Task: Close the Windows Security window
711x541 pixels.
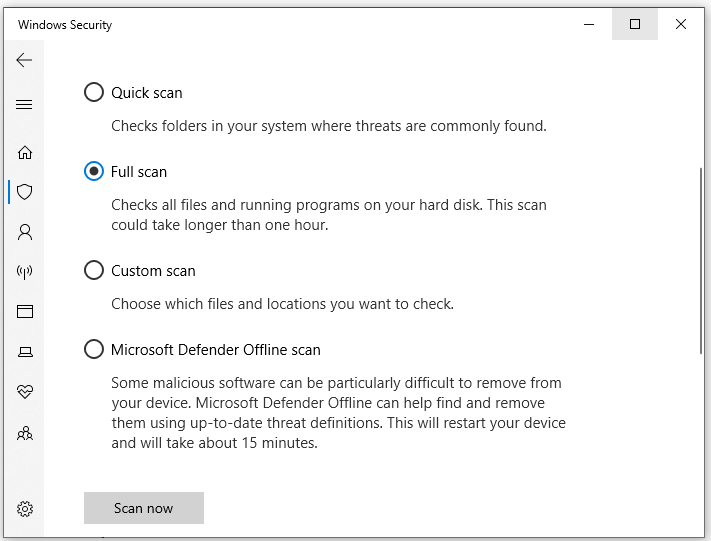Action: (681, 24)
